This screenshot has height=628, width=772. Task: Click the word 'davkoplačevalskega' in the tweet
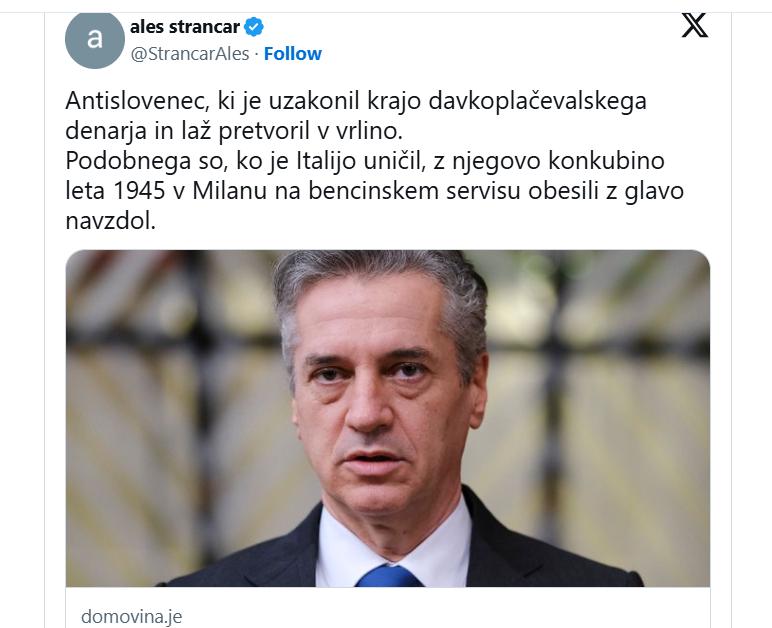point(537,101)
